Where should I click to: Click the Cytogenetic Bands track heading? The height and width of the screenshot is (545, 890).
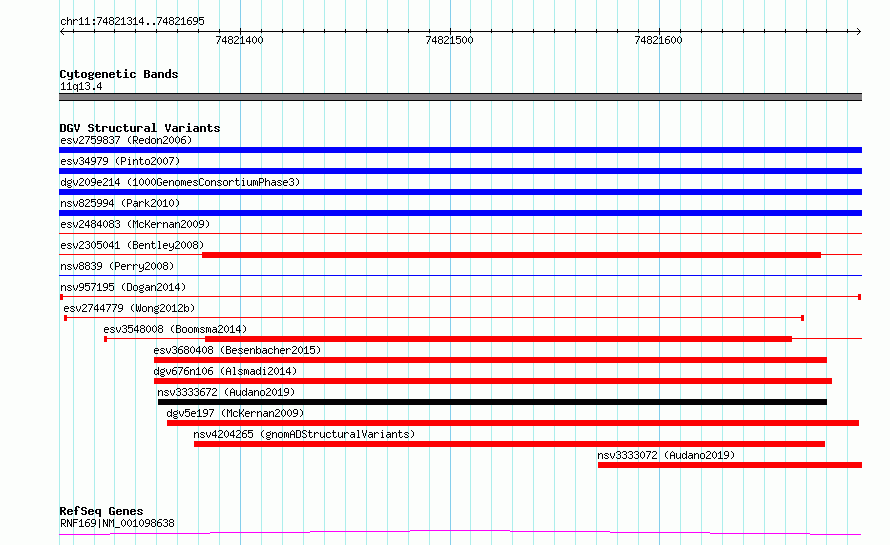tap(119, 74)
